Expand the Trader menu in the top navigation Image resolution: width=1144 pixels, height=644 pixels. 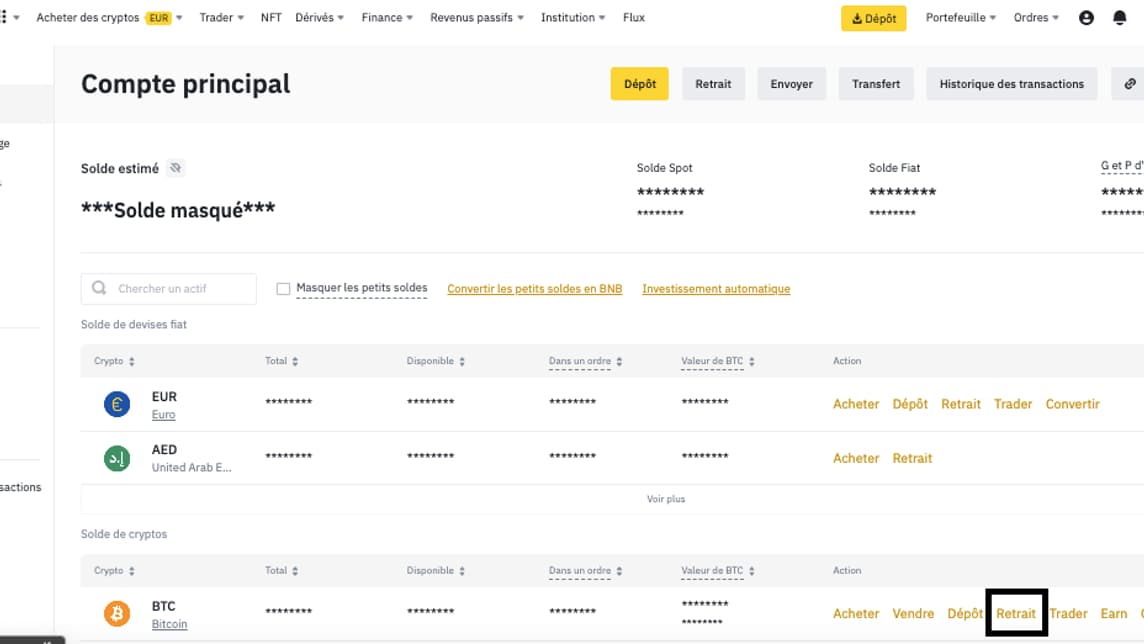pyautogui.click(x=222, y=18)
